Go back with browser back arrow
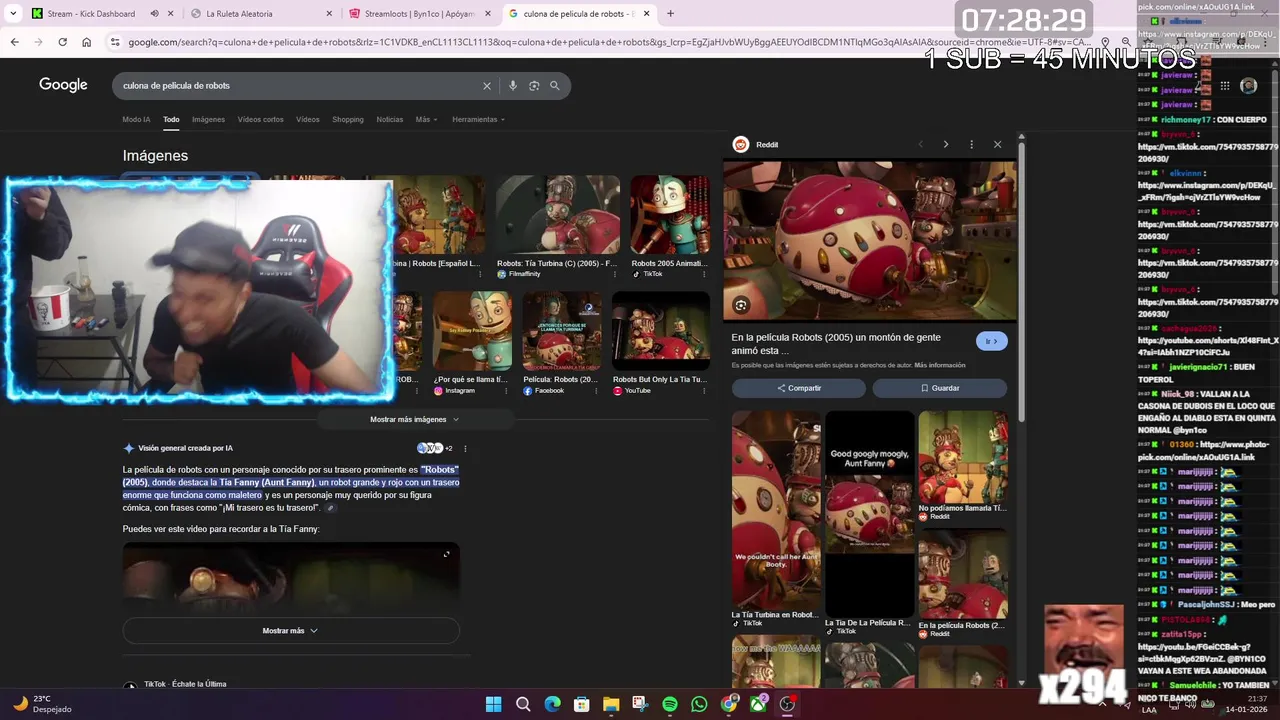This screenshot has height=720, width=1280. pyautogui.click(x=14, y=42)
